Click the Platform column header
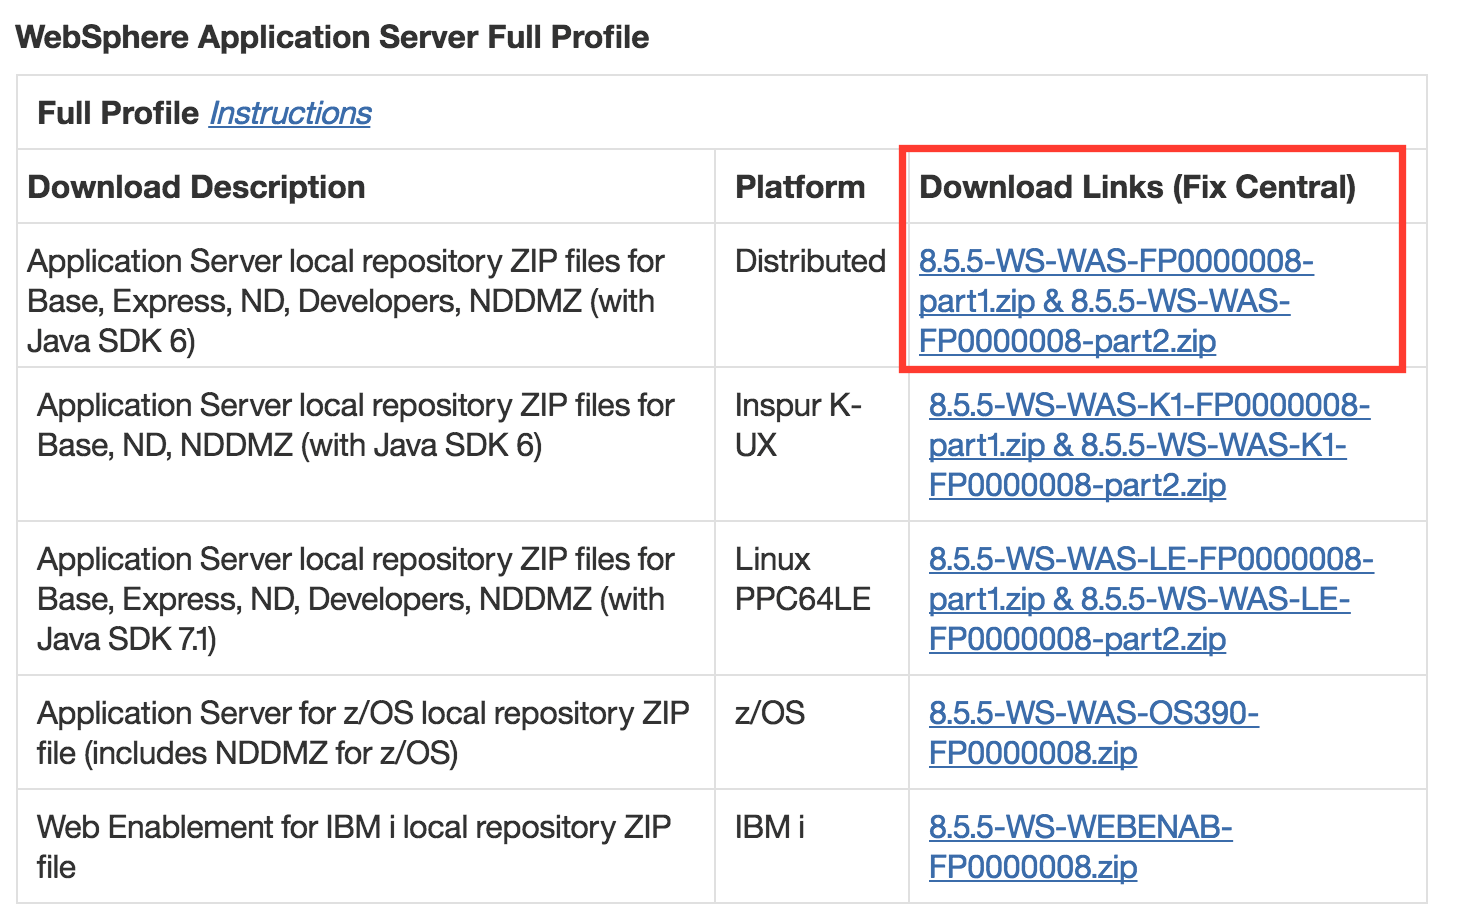Screen dimensions: 1466x914 [x=800, y=187]
